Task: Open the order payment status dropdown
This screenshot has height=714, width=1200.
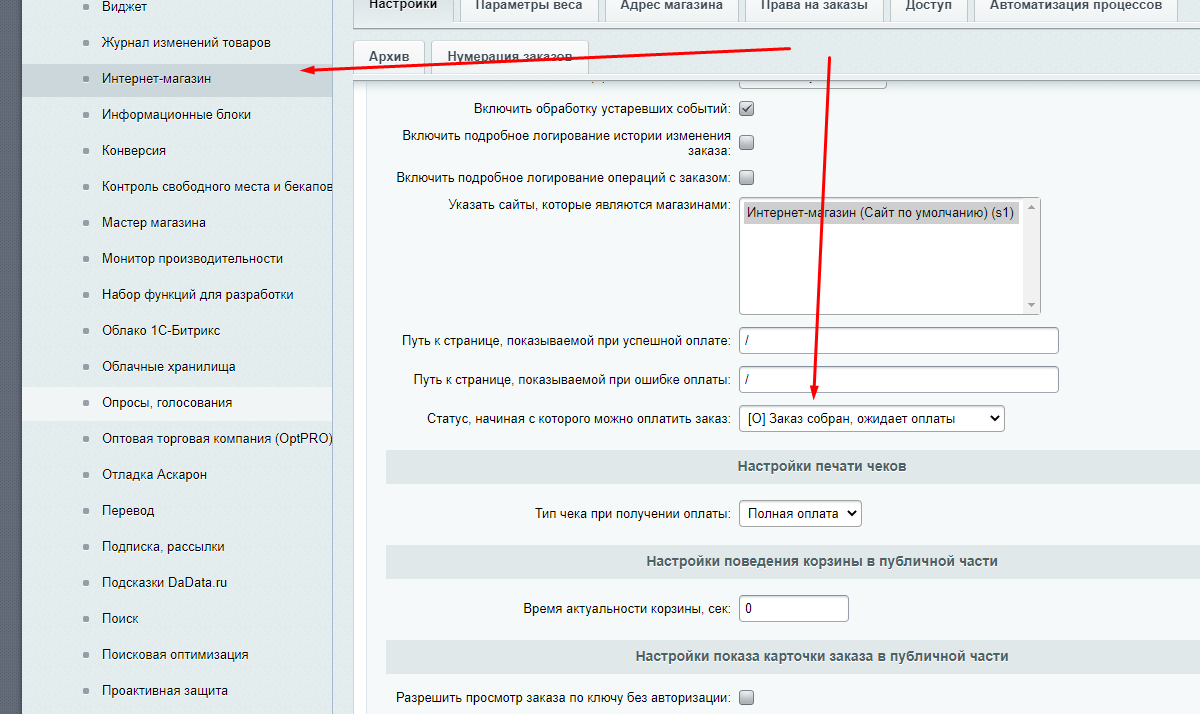Action: tap(871, 419)
